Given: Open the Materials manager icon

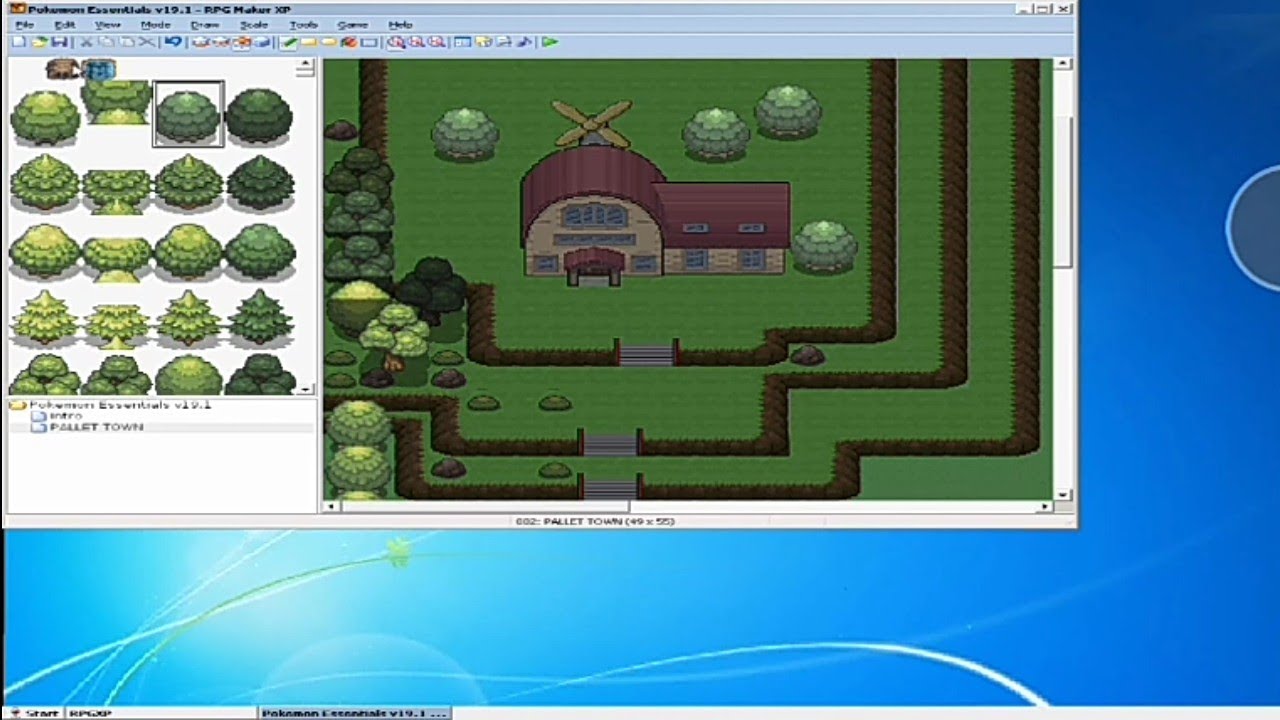Looking at the screenshot, I should (483, 42).
